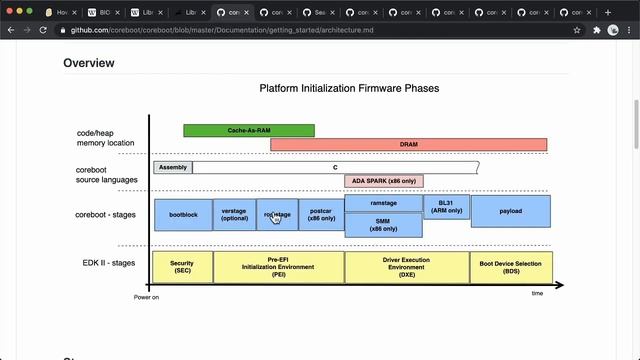Viewport: 640px width, 360px height.
Task: Close the active GitHub architecture tab
Action: tap(246, 13)
